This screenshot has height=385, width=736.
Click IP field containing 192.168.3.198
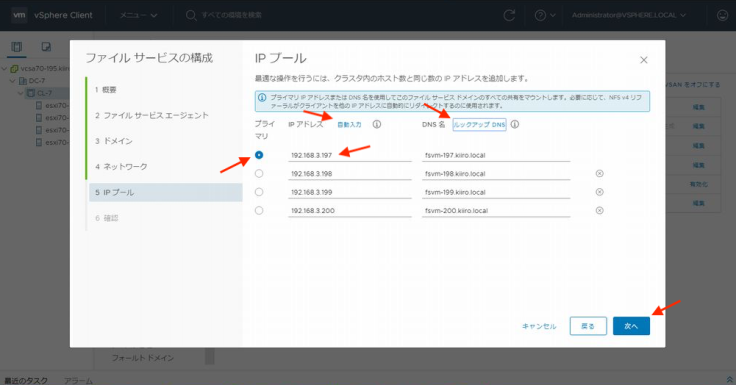[x=350, y=173]
